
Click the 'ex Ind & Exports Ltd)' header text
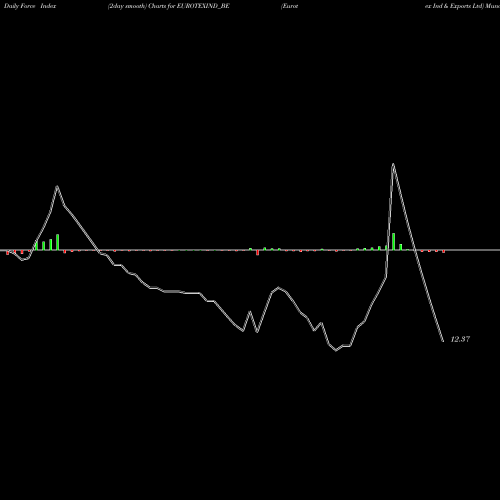454,6
